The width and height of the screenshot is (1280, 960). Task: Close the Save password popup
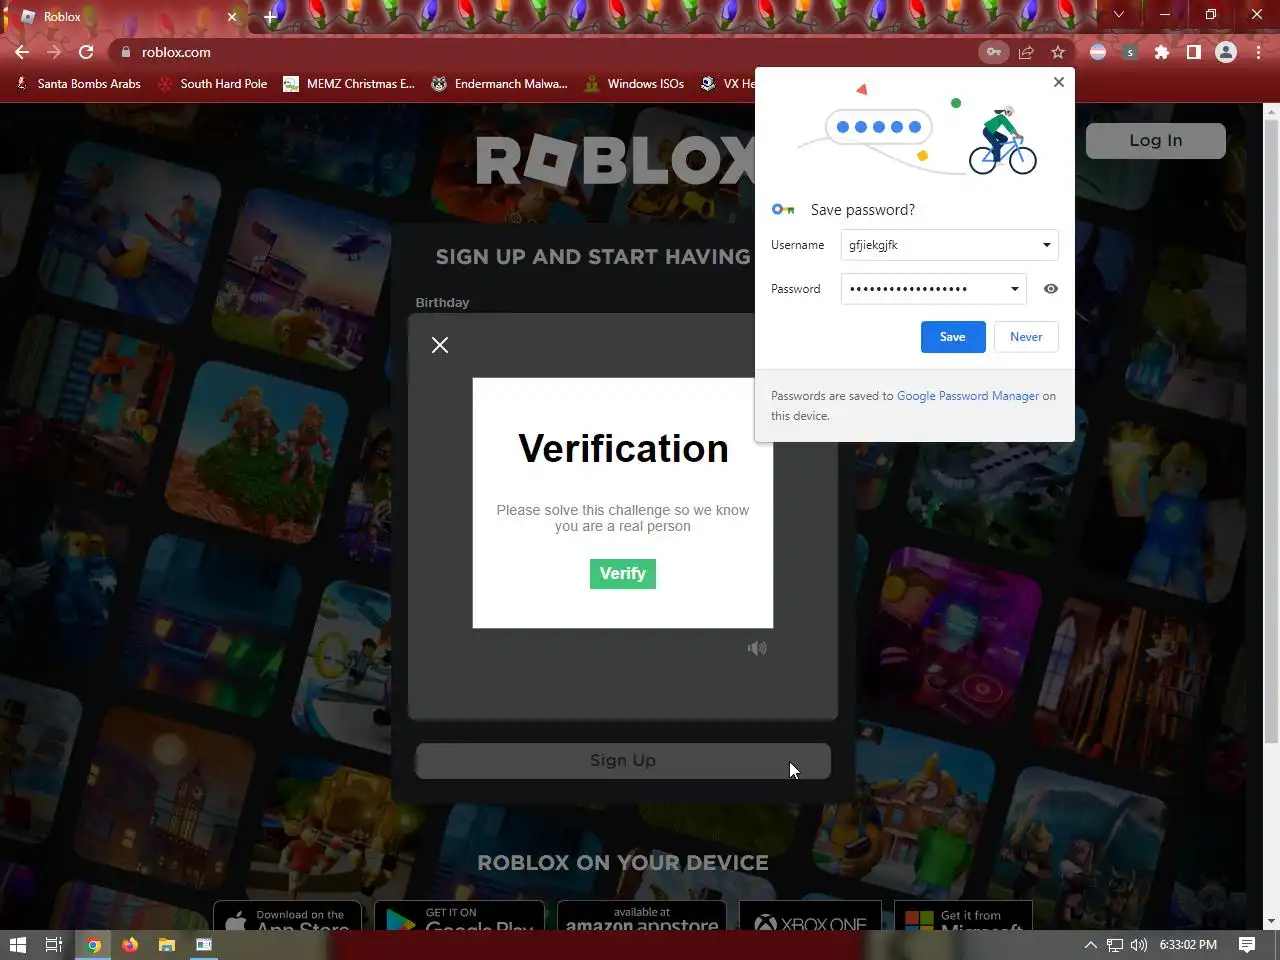coord(1059,82)
